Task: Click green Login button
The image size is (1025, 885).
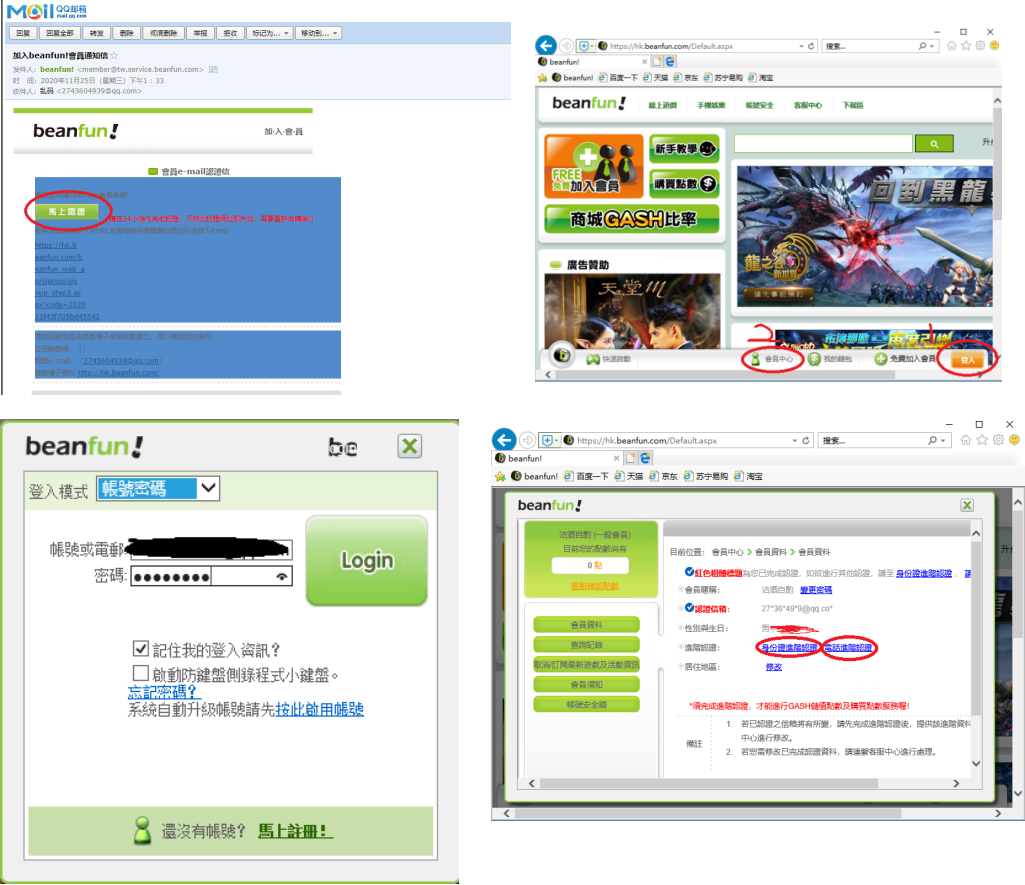Action: [367, 560]
